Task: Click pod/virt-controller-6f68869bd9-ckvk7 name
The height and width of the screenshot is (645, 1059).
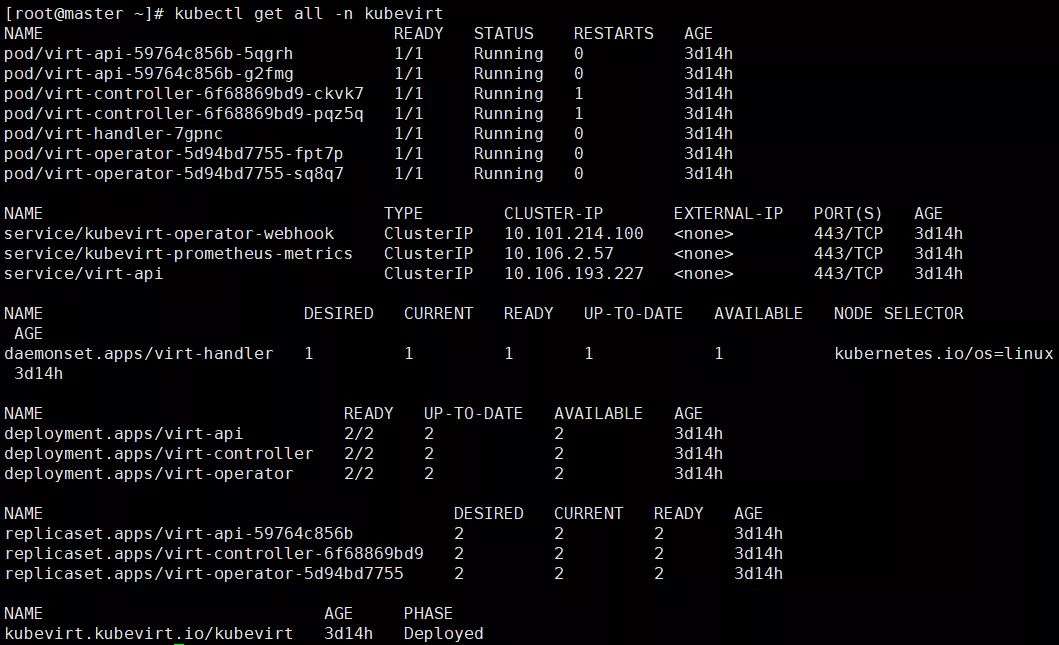Action: pos(184,94)
